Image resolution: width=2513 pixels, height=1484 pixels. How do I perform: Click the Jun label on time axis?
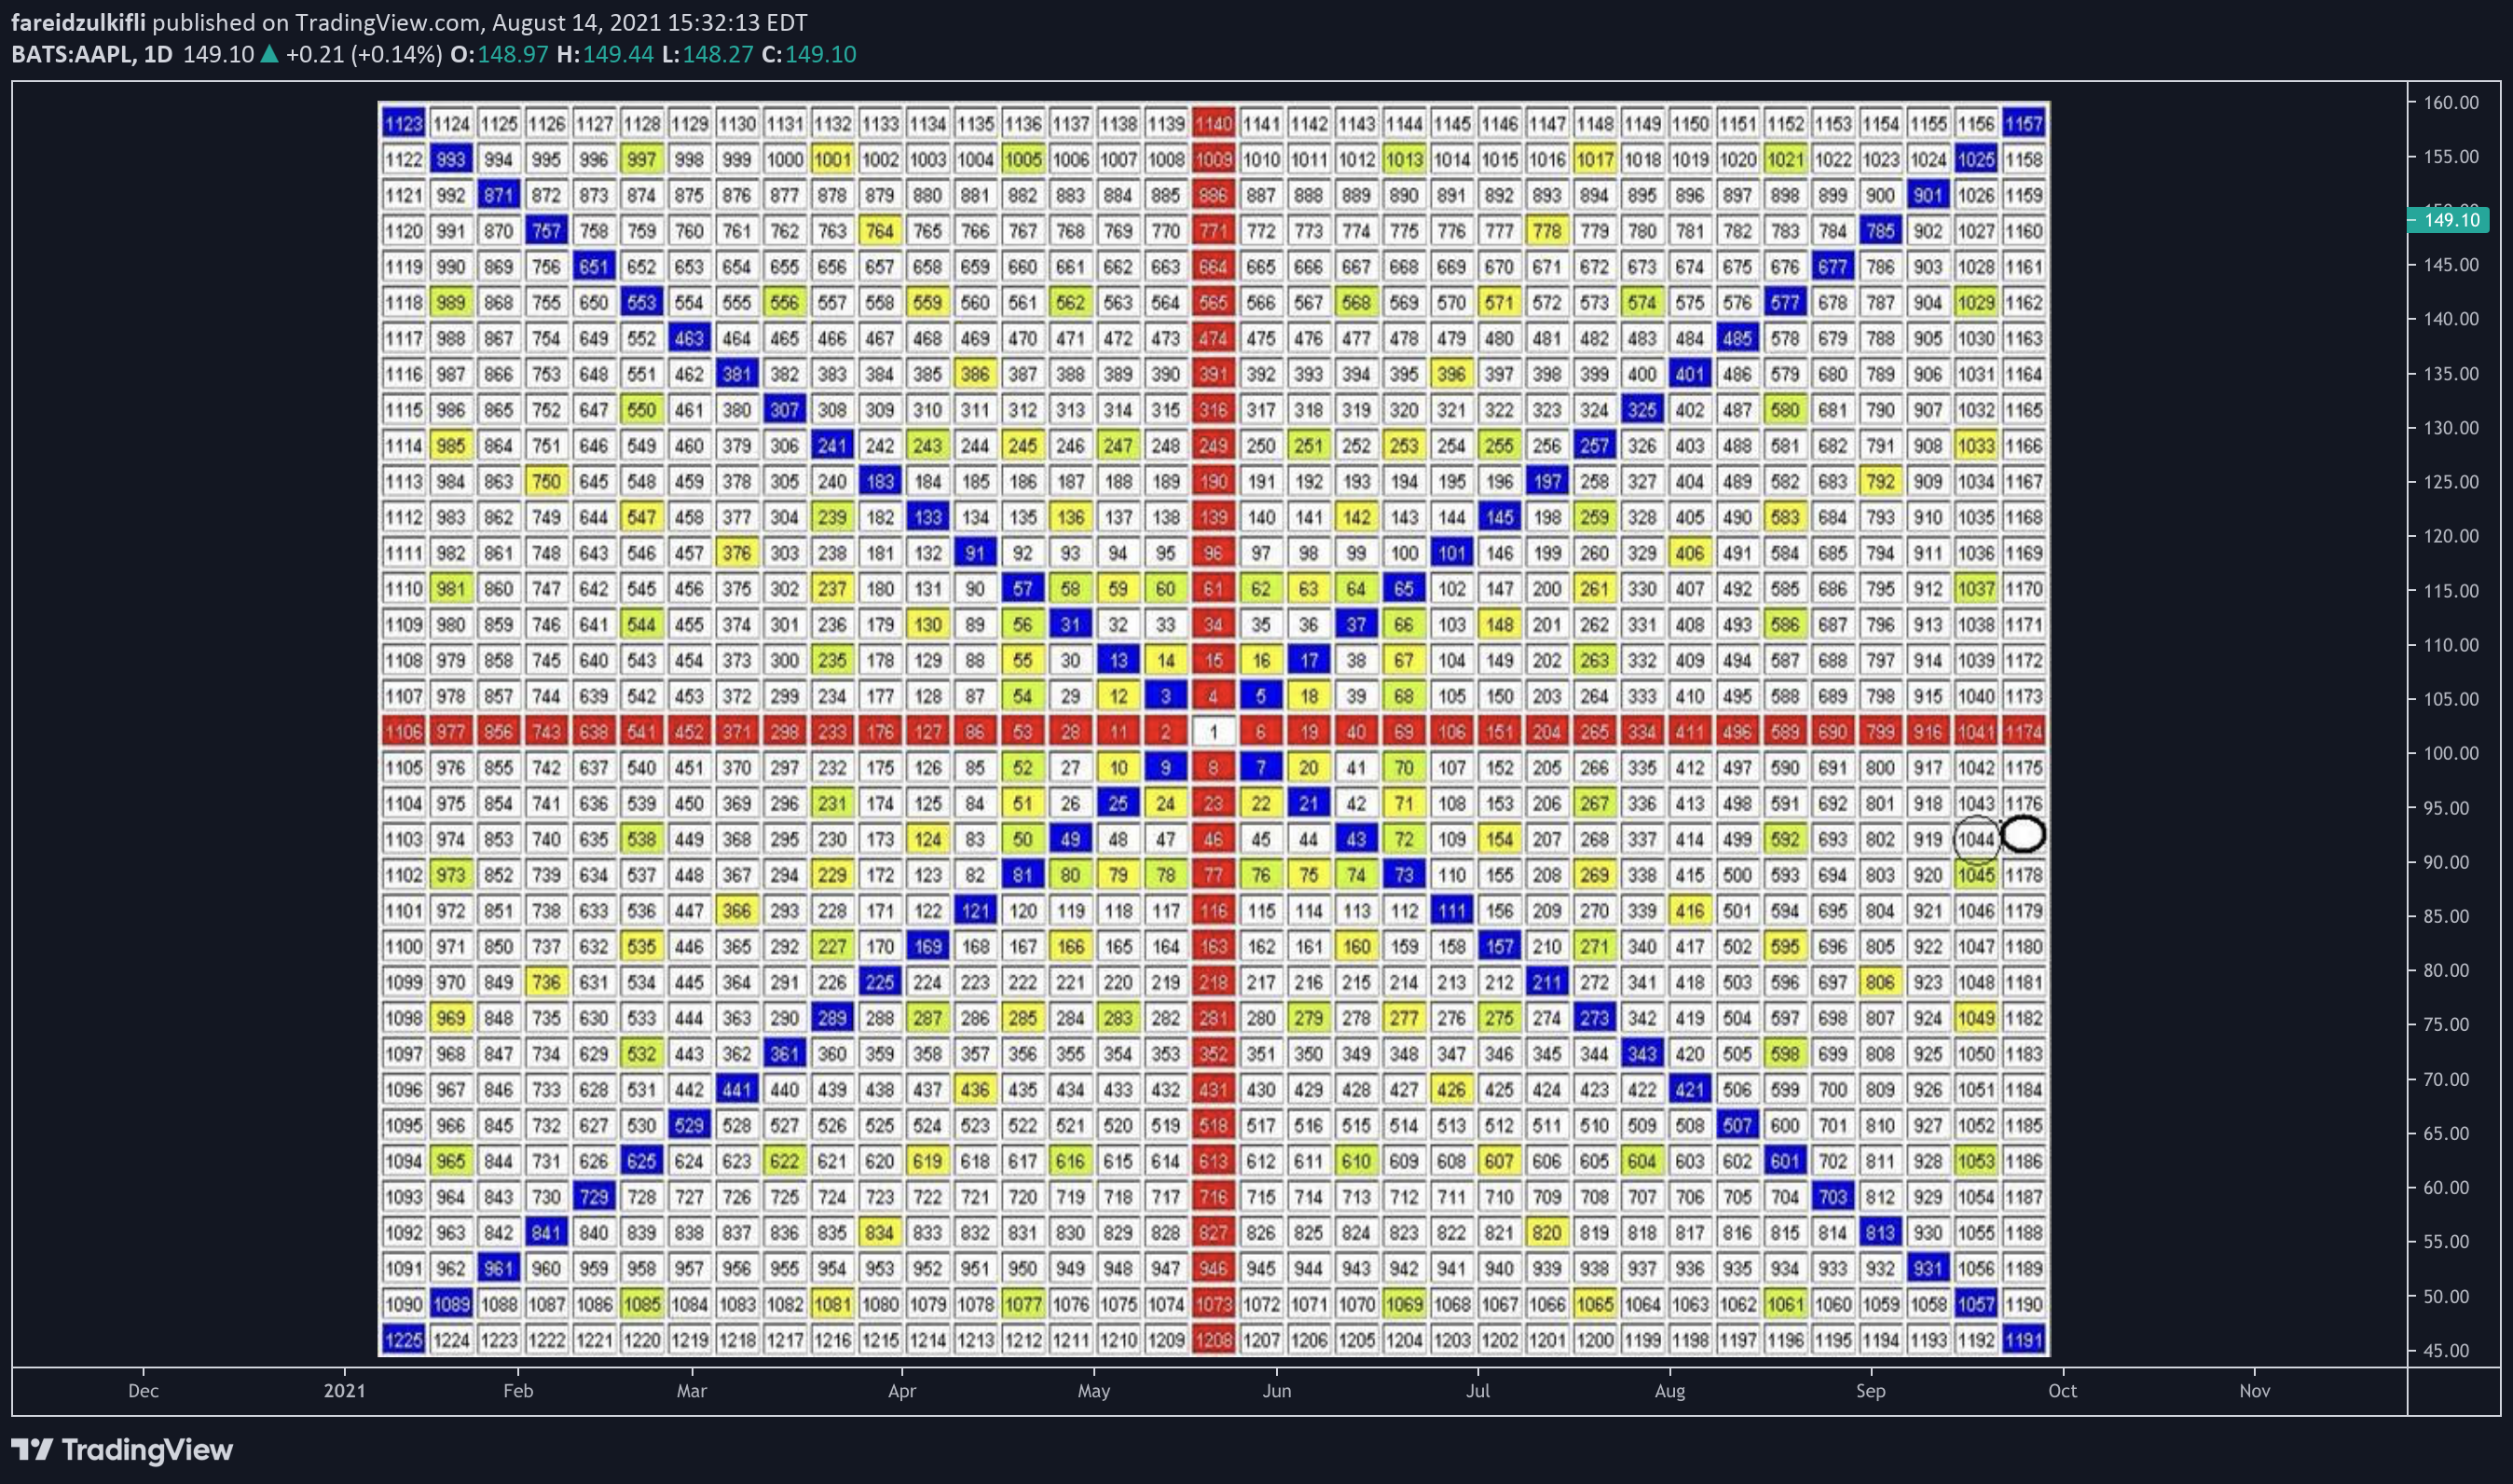[x=1277, y=1390]
